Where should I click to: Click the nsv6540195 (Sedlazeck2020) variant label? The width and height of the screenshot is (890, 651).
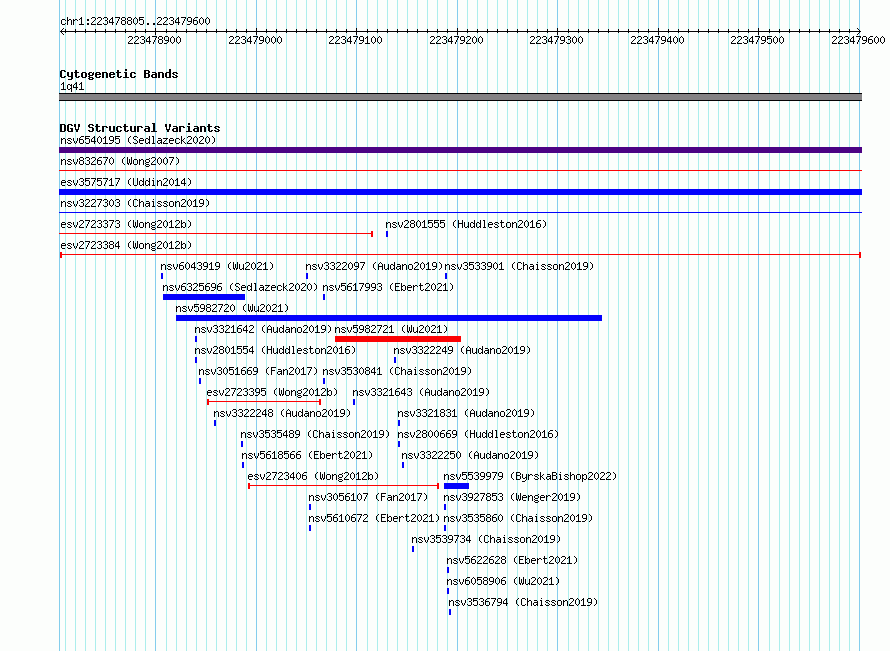[x=138, y=140]
